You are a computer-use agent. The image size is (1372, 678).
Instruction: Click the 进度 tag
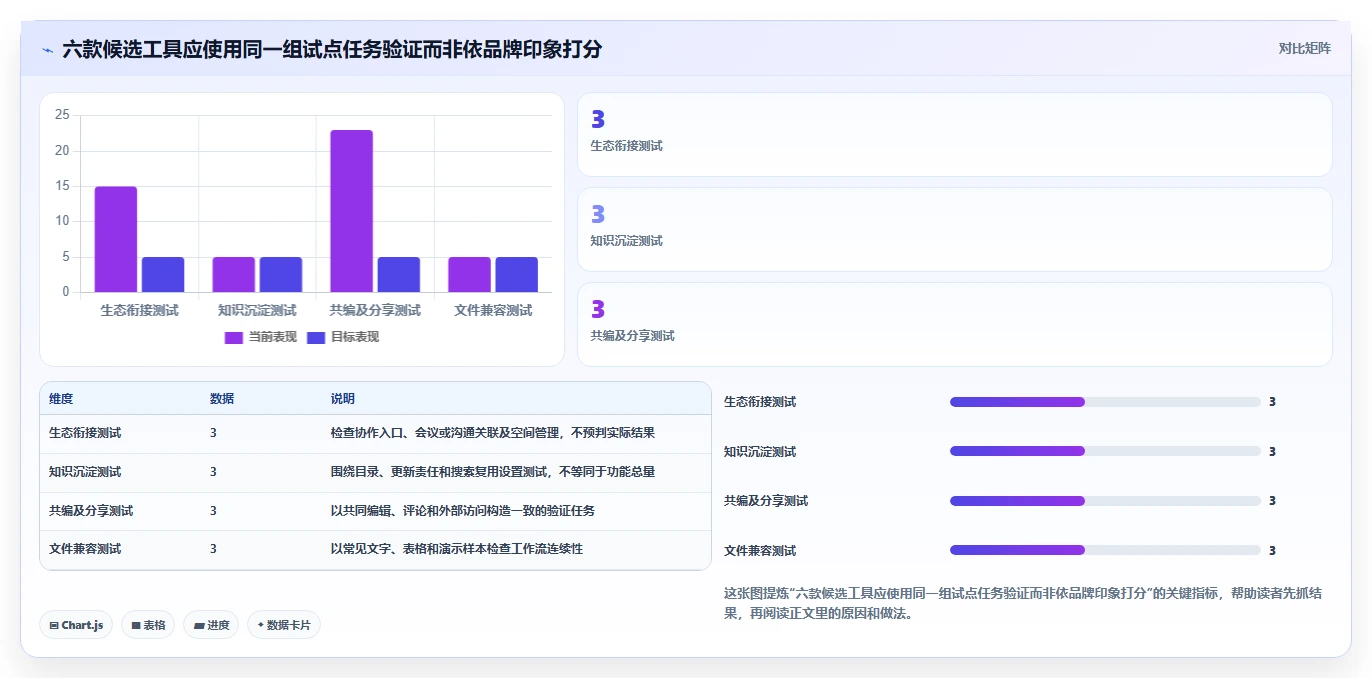[x=211, y=625]
